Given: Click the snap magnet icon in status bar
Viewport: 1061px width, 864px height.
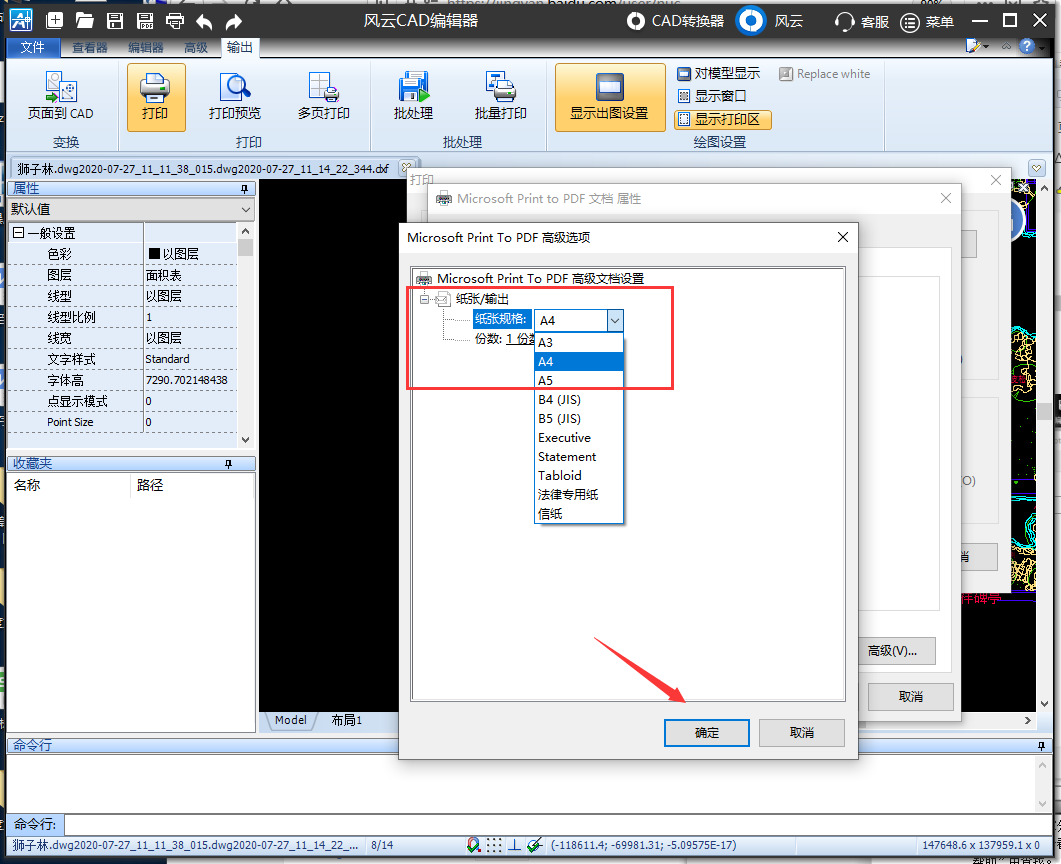Looking at the screenshot, I should pos(474,845).
